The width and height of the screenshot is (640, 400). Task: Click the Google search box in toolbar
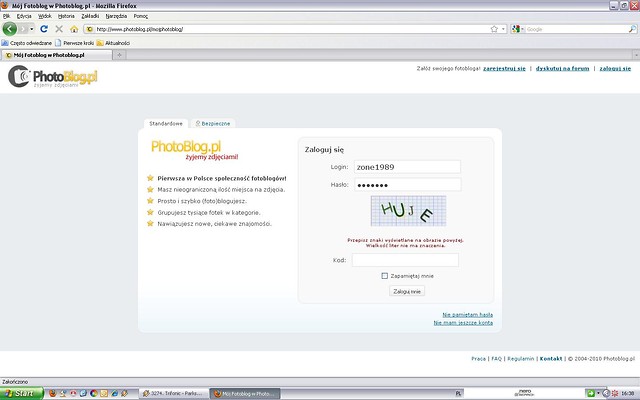point(576,29)
